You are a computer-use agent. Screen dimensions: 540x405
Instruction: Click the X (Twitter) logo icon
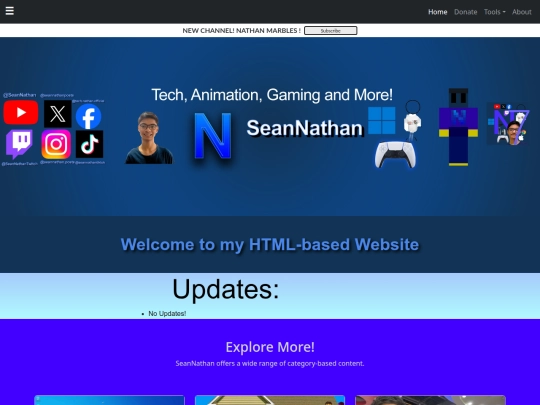pos(58,114)
